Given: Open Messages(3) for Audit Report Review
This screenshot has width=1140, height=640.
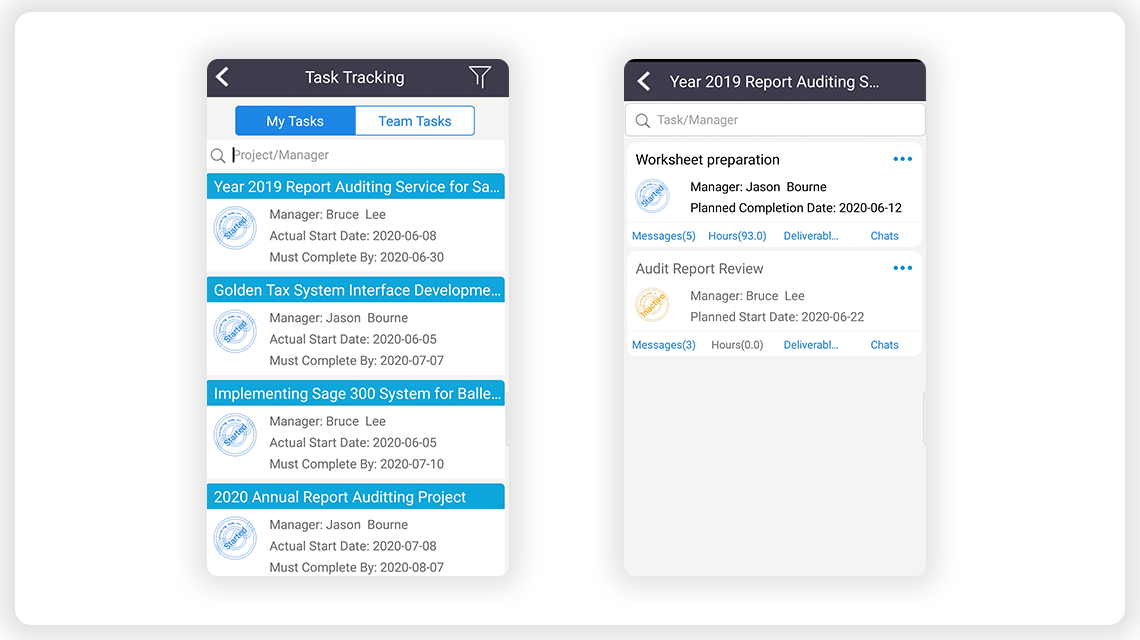Looking at the screenshot, I should pyautogui.click(x=664, y=345).
